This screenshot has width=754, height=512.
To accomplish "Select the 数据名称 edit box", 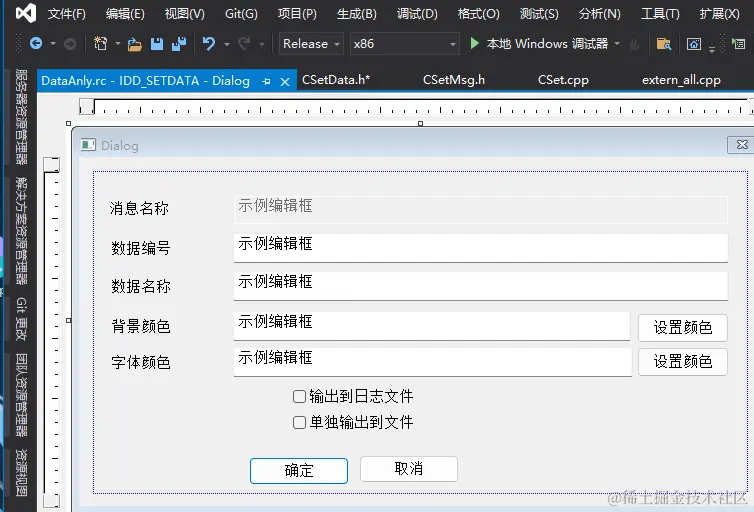I will [x=480, y=286].
